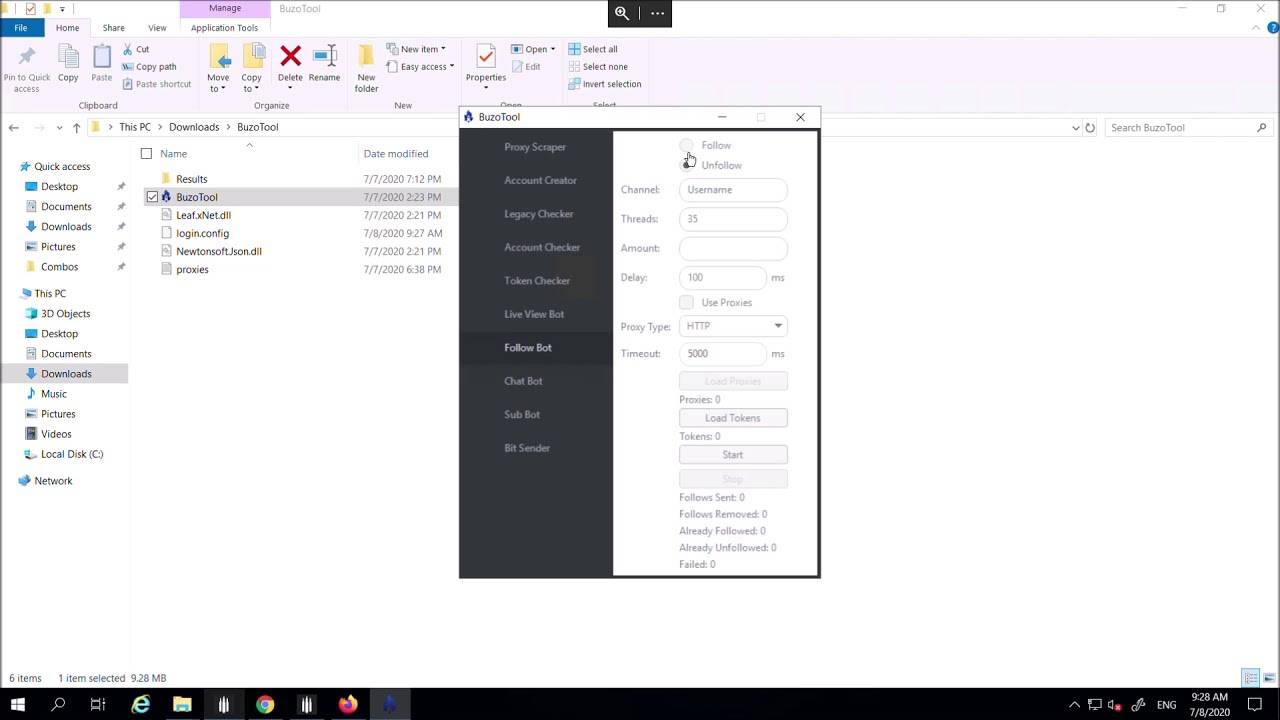Open recent locations dropdown near nav arrows

click(x=60, y=128)
